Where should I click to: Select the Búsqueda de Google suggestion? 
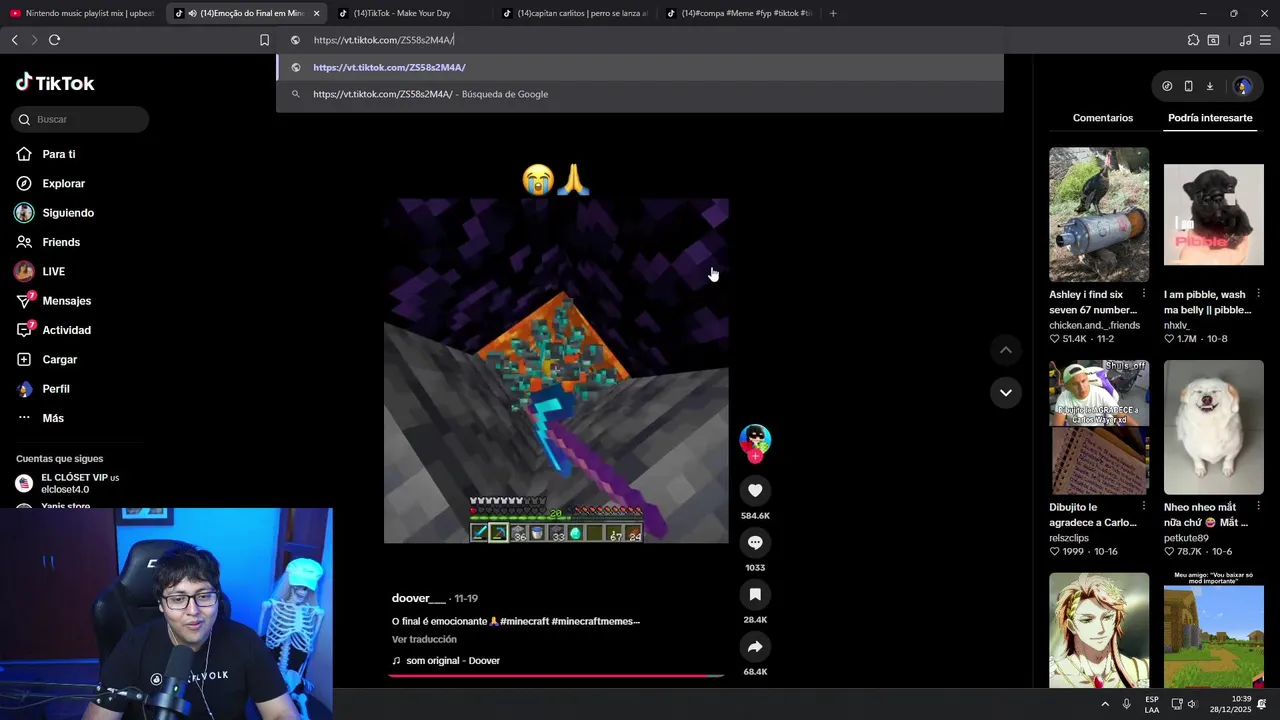(x=640, y=94)
